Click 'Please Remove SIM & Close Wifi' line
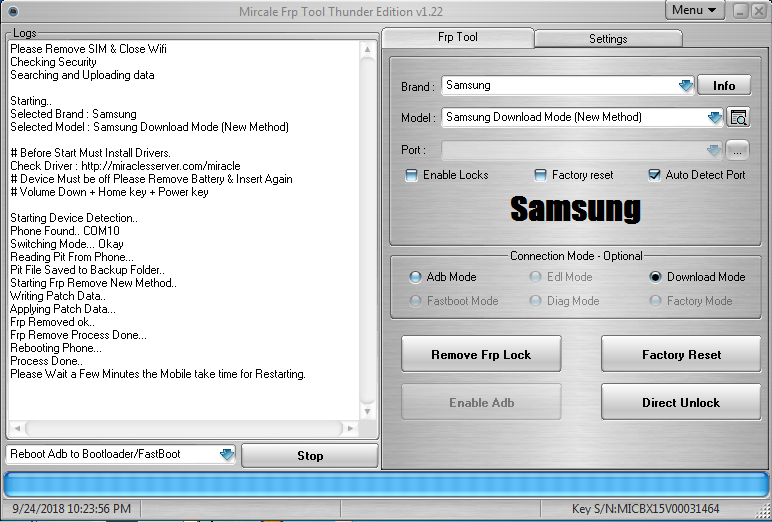The image size is (772, 522). click(88, 49)
